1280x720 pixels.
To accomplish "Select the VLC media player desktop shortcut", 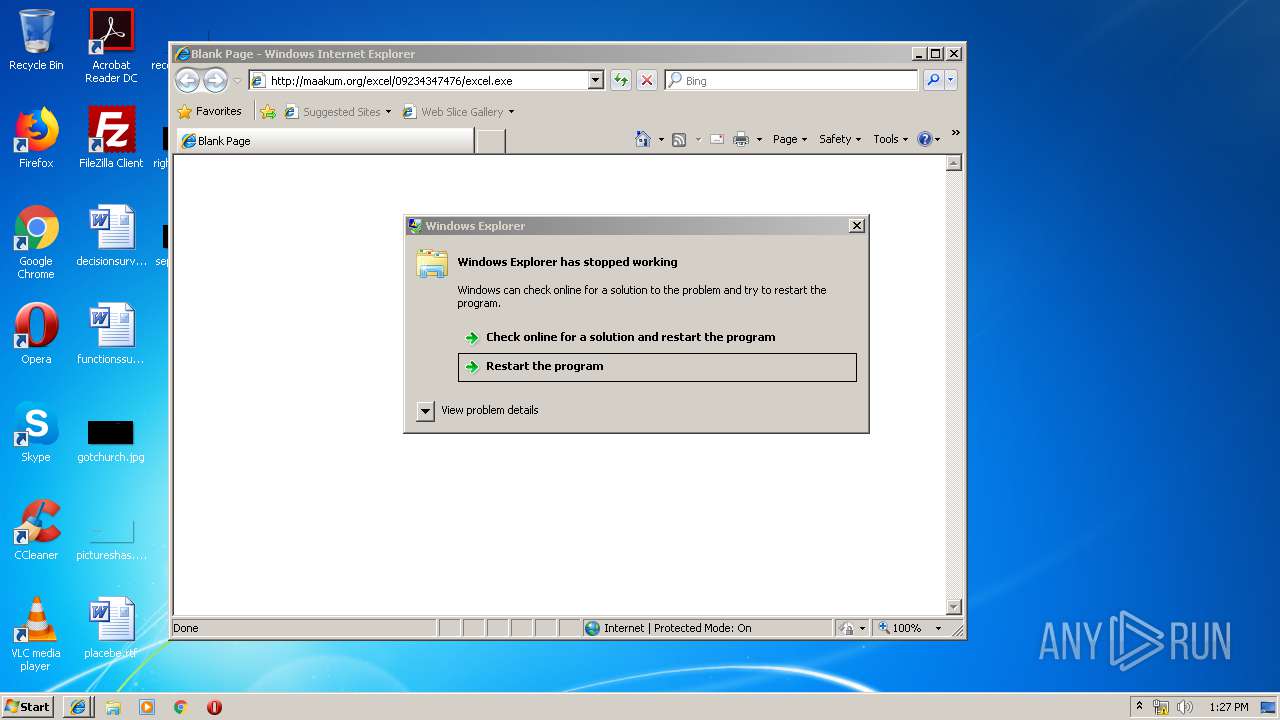I will 36,634.
